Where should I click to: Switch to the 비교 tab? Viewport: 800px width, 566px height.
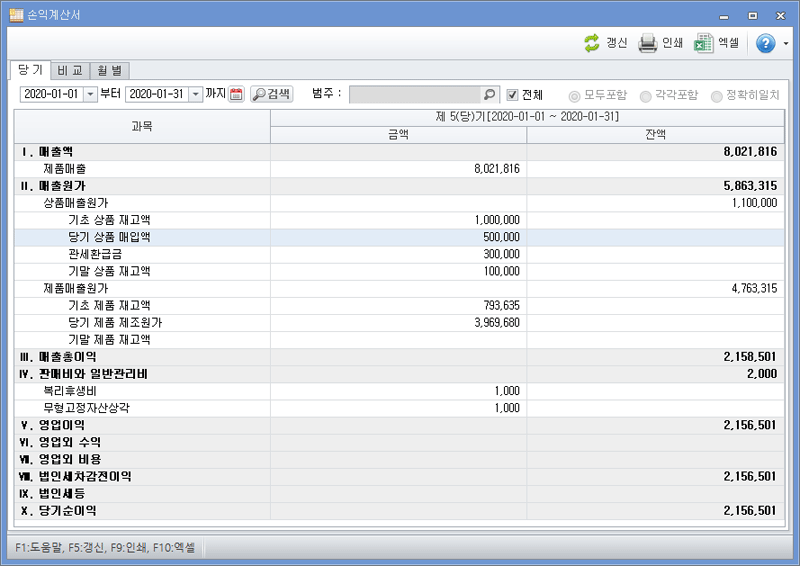coord(70,71)
